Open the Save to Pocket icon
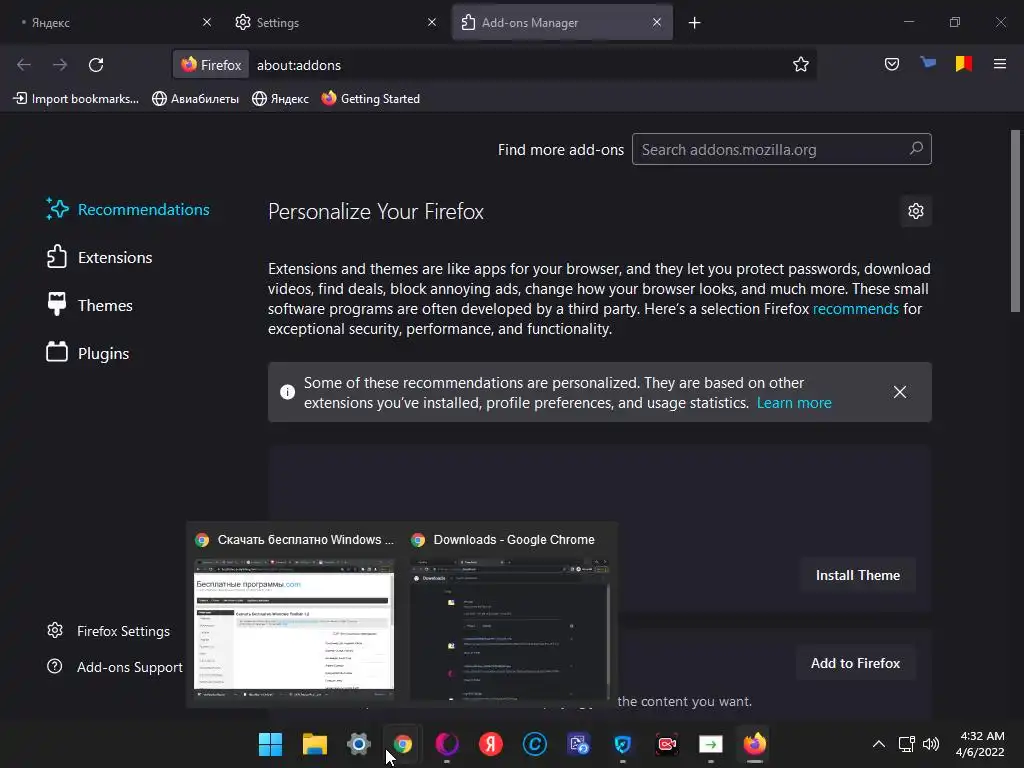 891,64
